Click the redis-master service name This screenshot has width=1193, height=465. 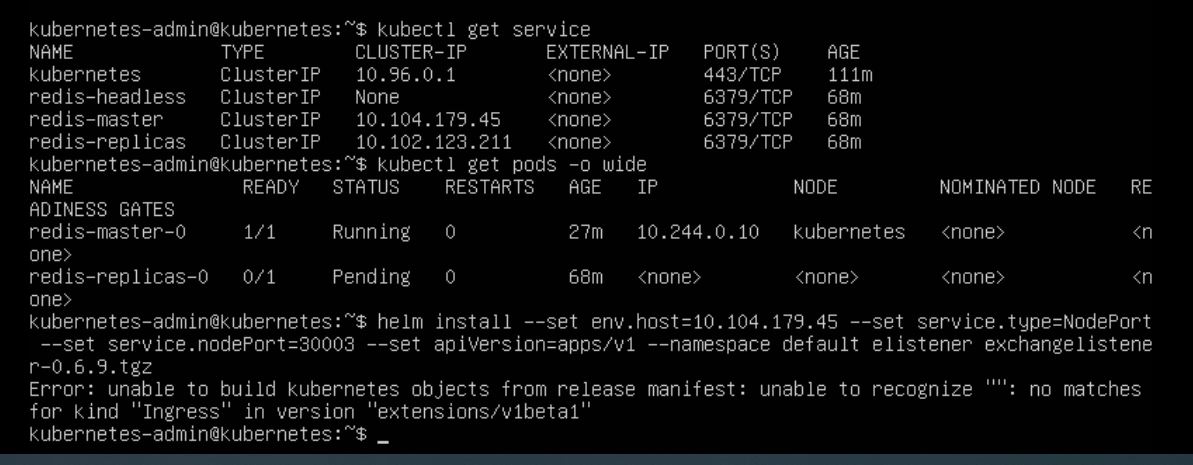point(96,119)
